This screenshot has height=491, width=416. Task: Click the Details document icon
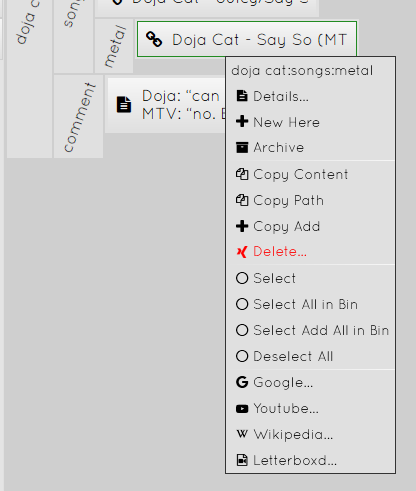242,96
